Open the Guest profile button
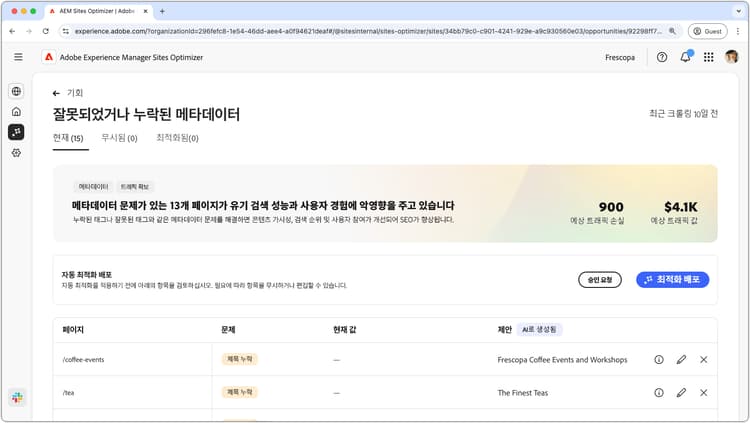This screenshot has height=423, width=750. [707, 31]
